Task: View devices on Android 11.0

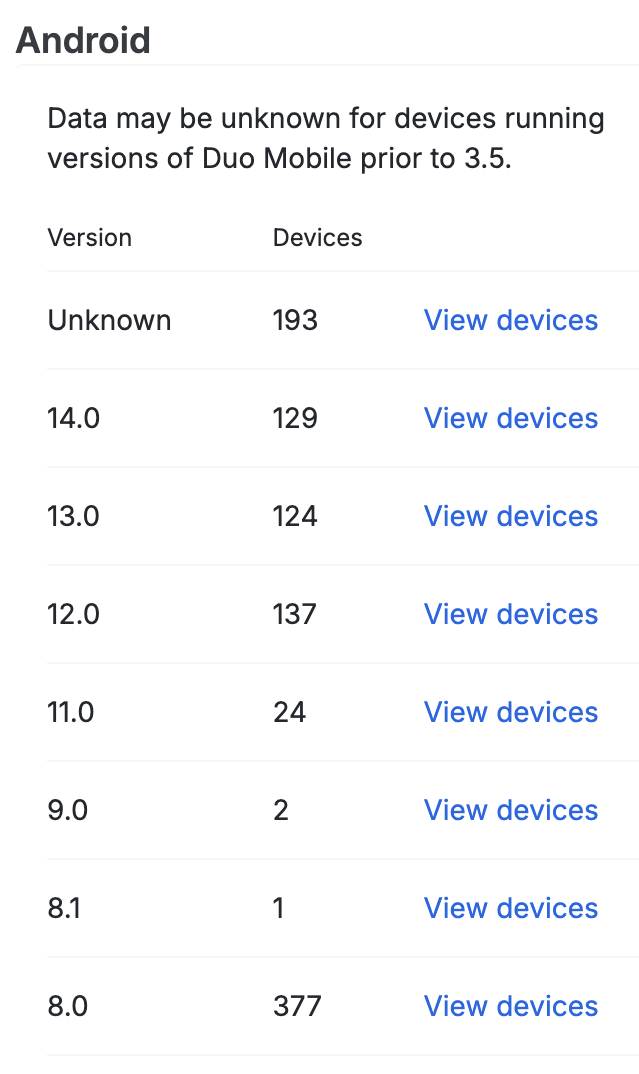Action: click(510, 712)
